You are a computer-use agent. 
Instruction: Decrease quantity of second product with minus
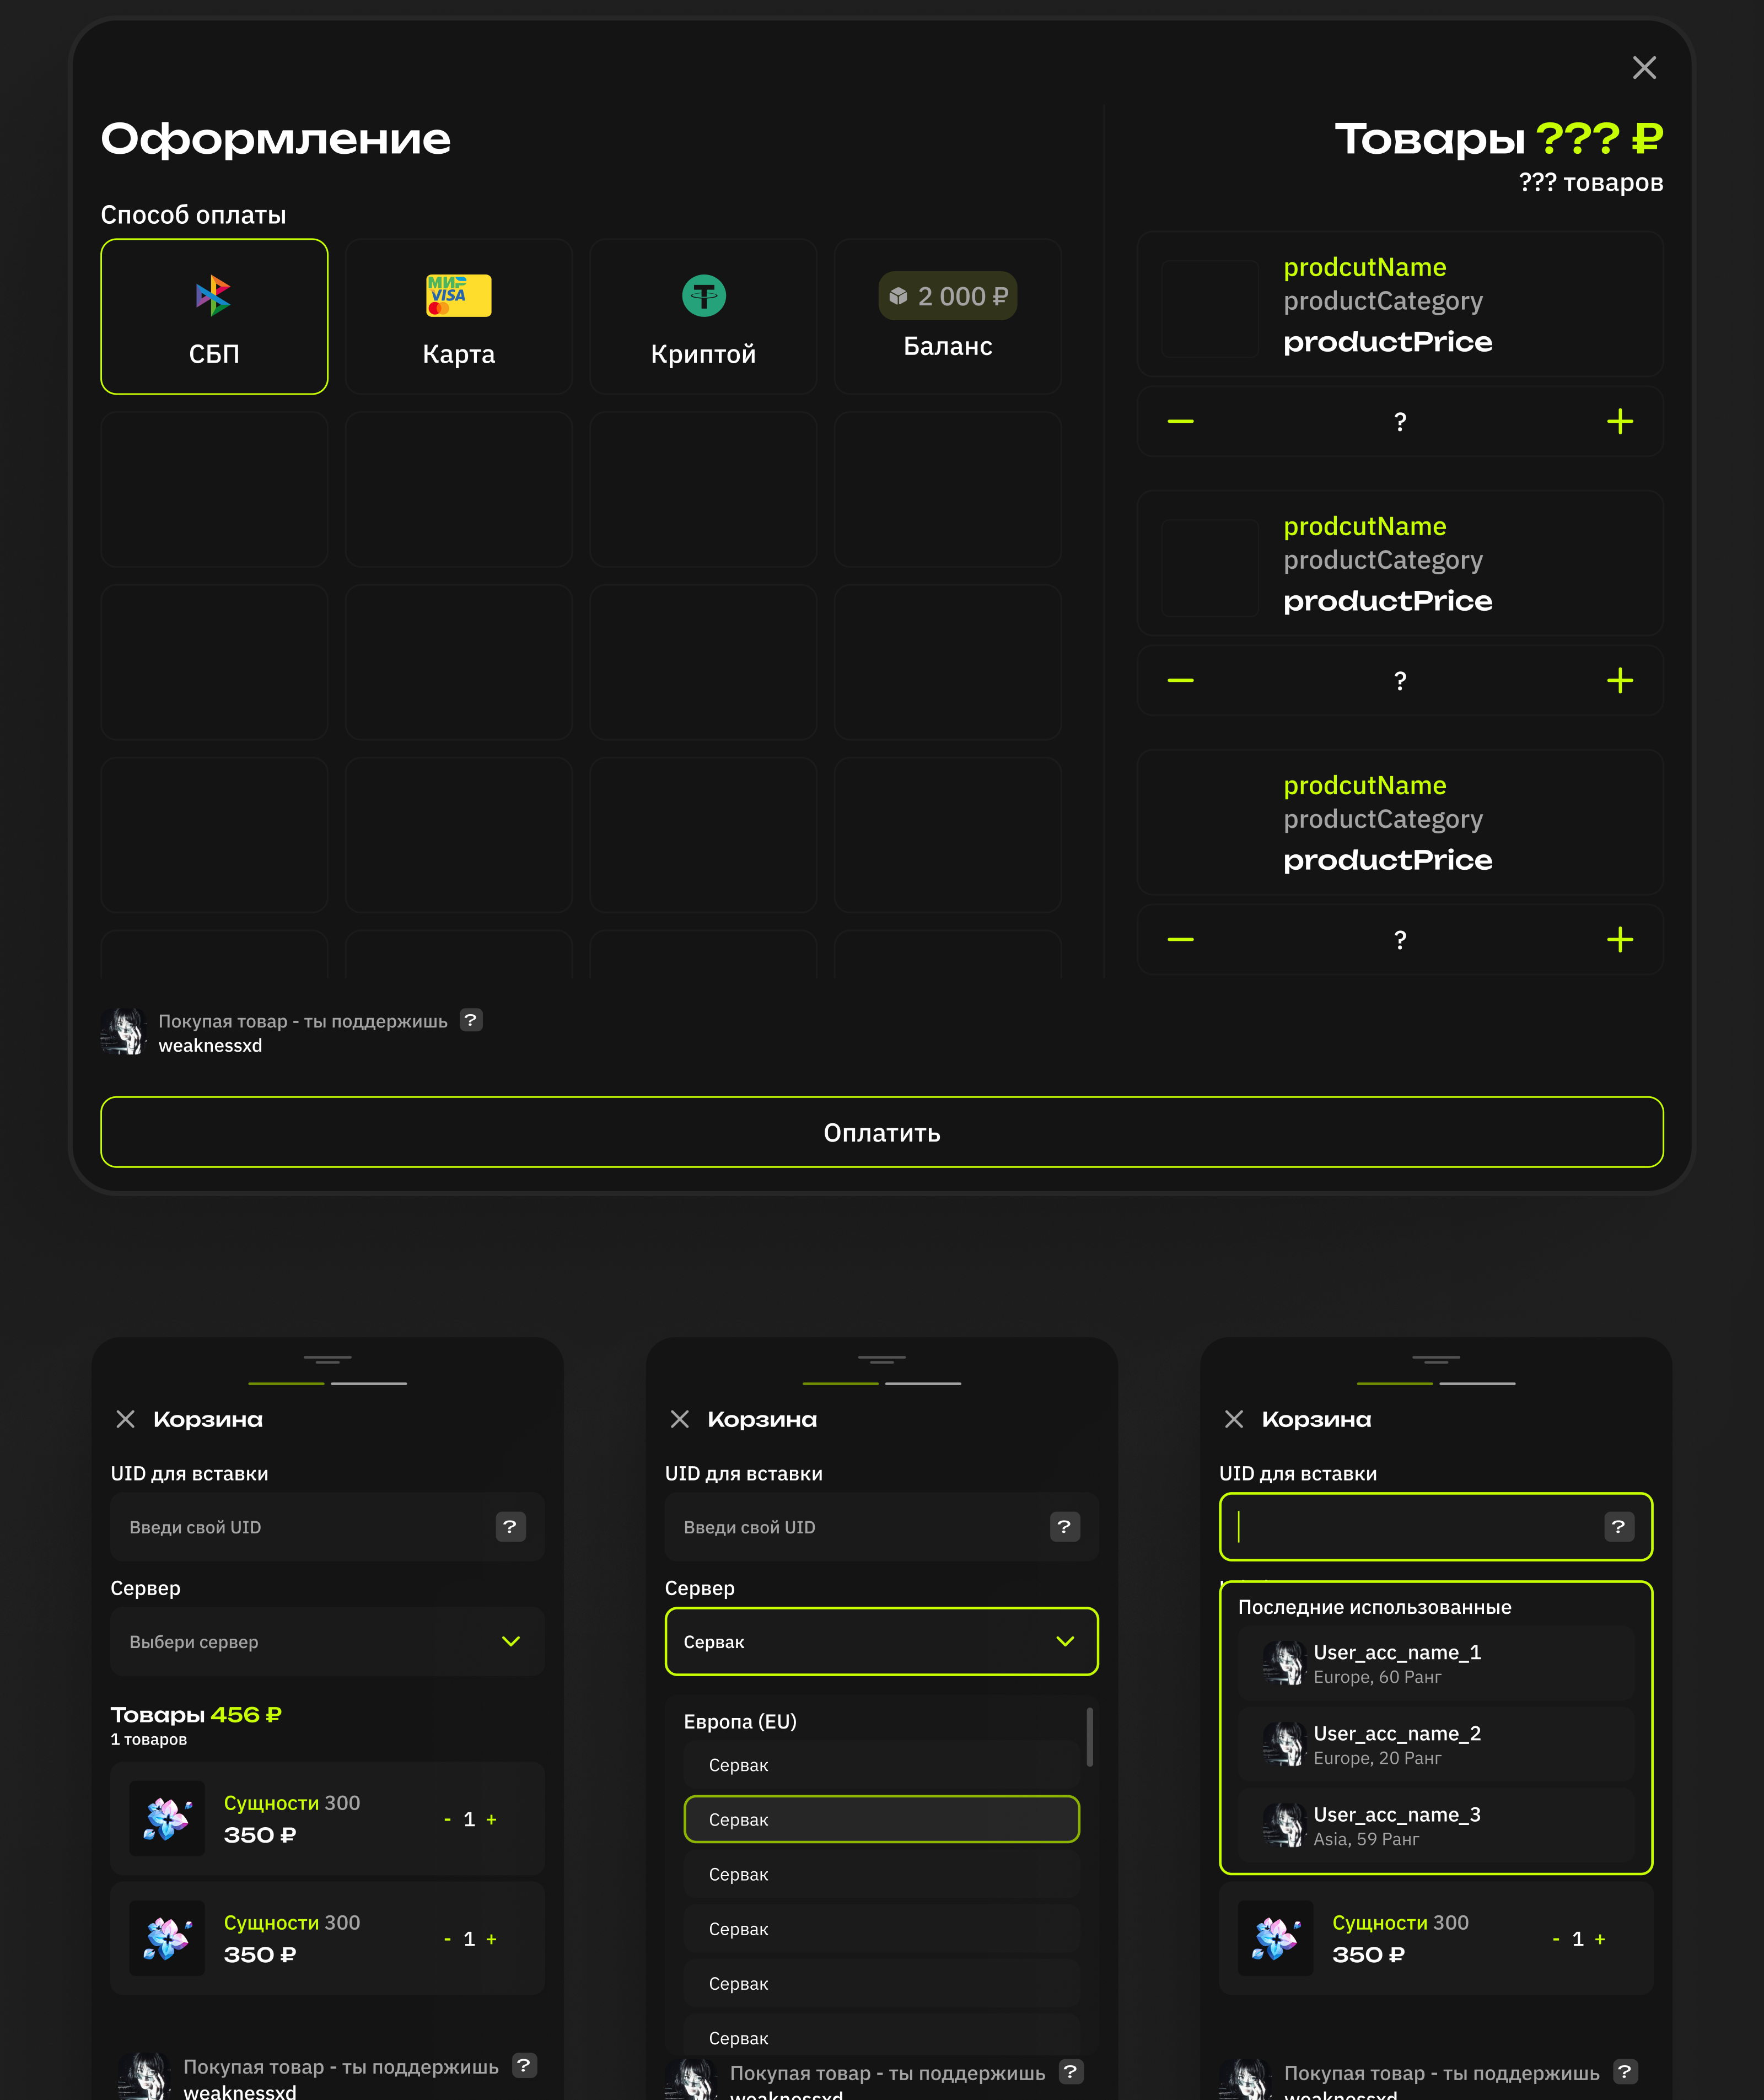(1180, 681)
